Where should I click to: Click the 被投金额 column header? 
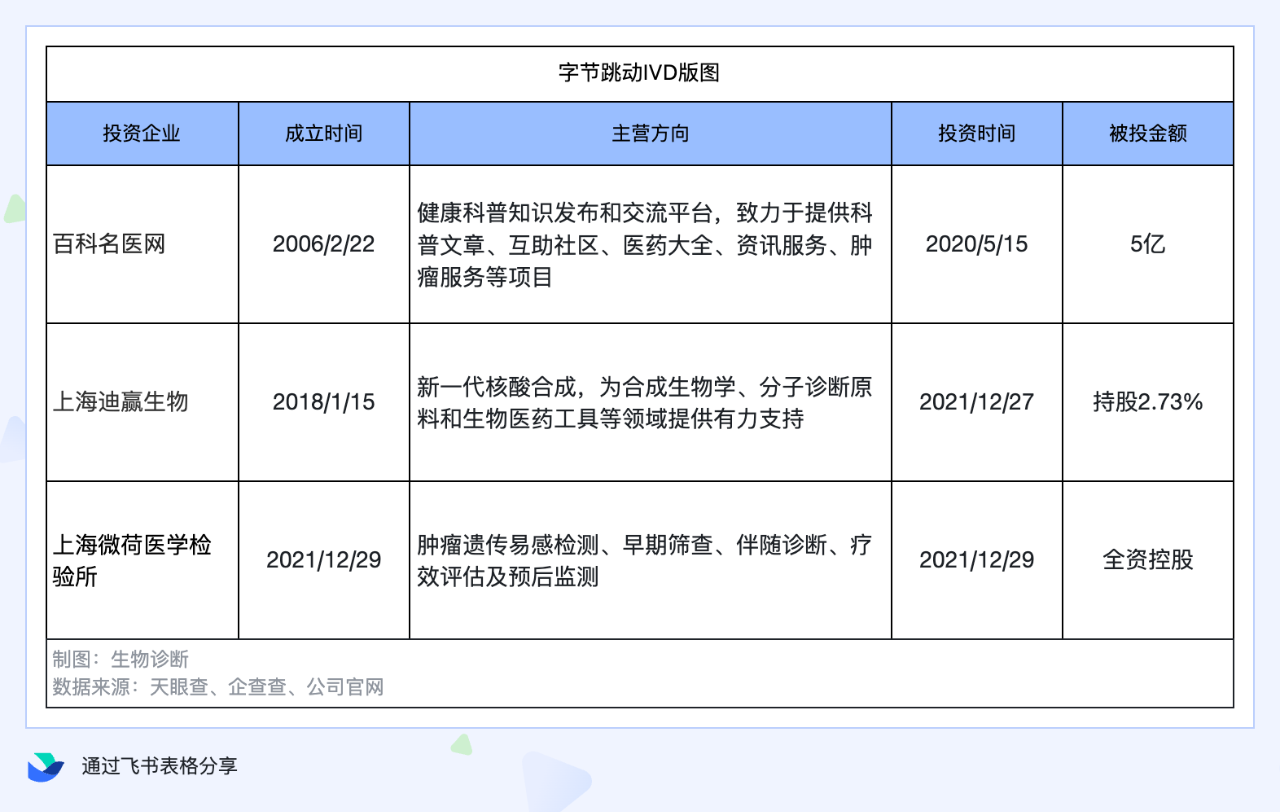[x=1147, y=133]
